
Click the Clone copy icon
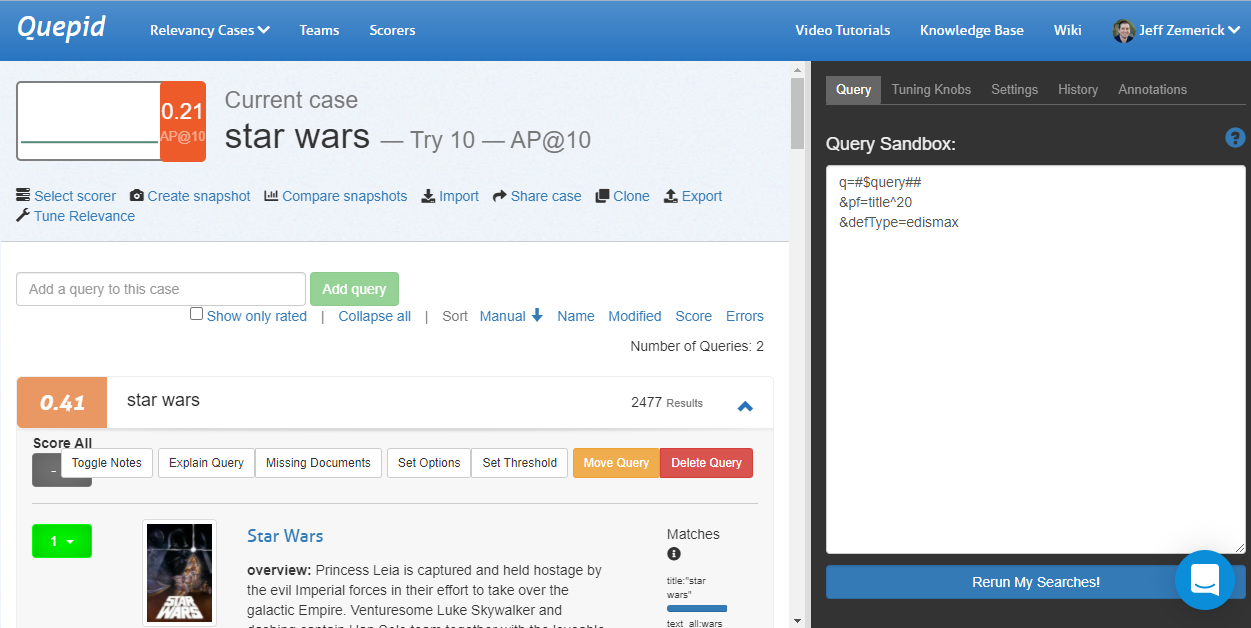click(x=602, y=196)
